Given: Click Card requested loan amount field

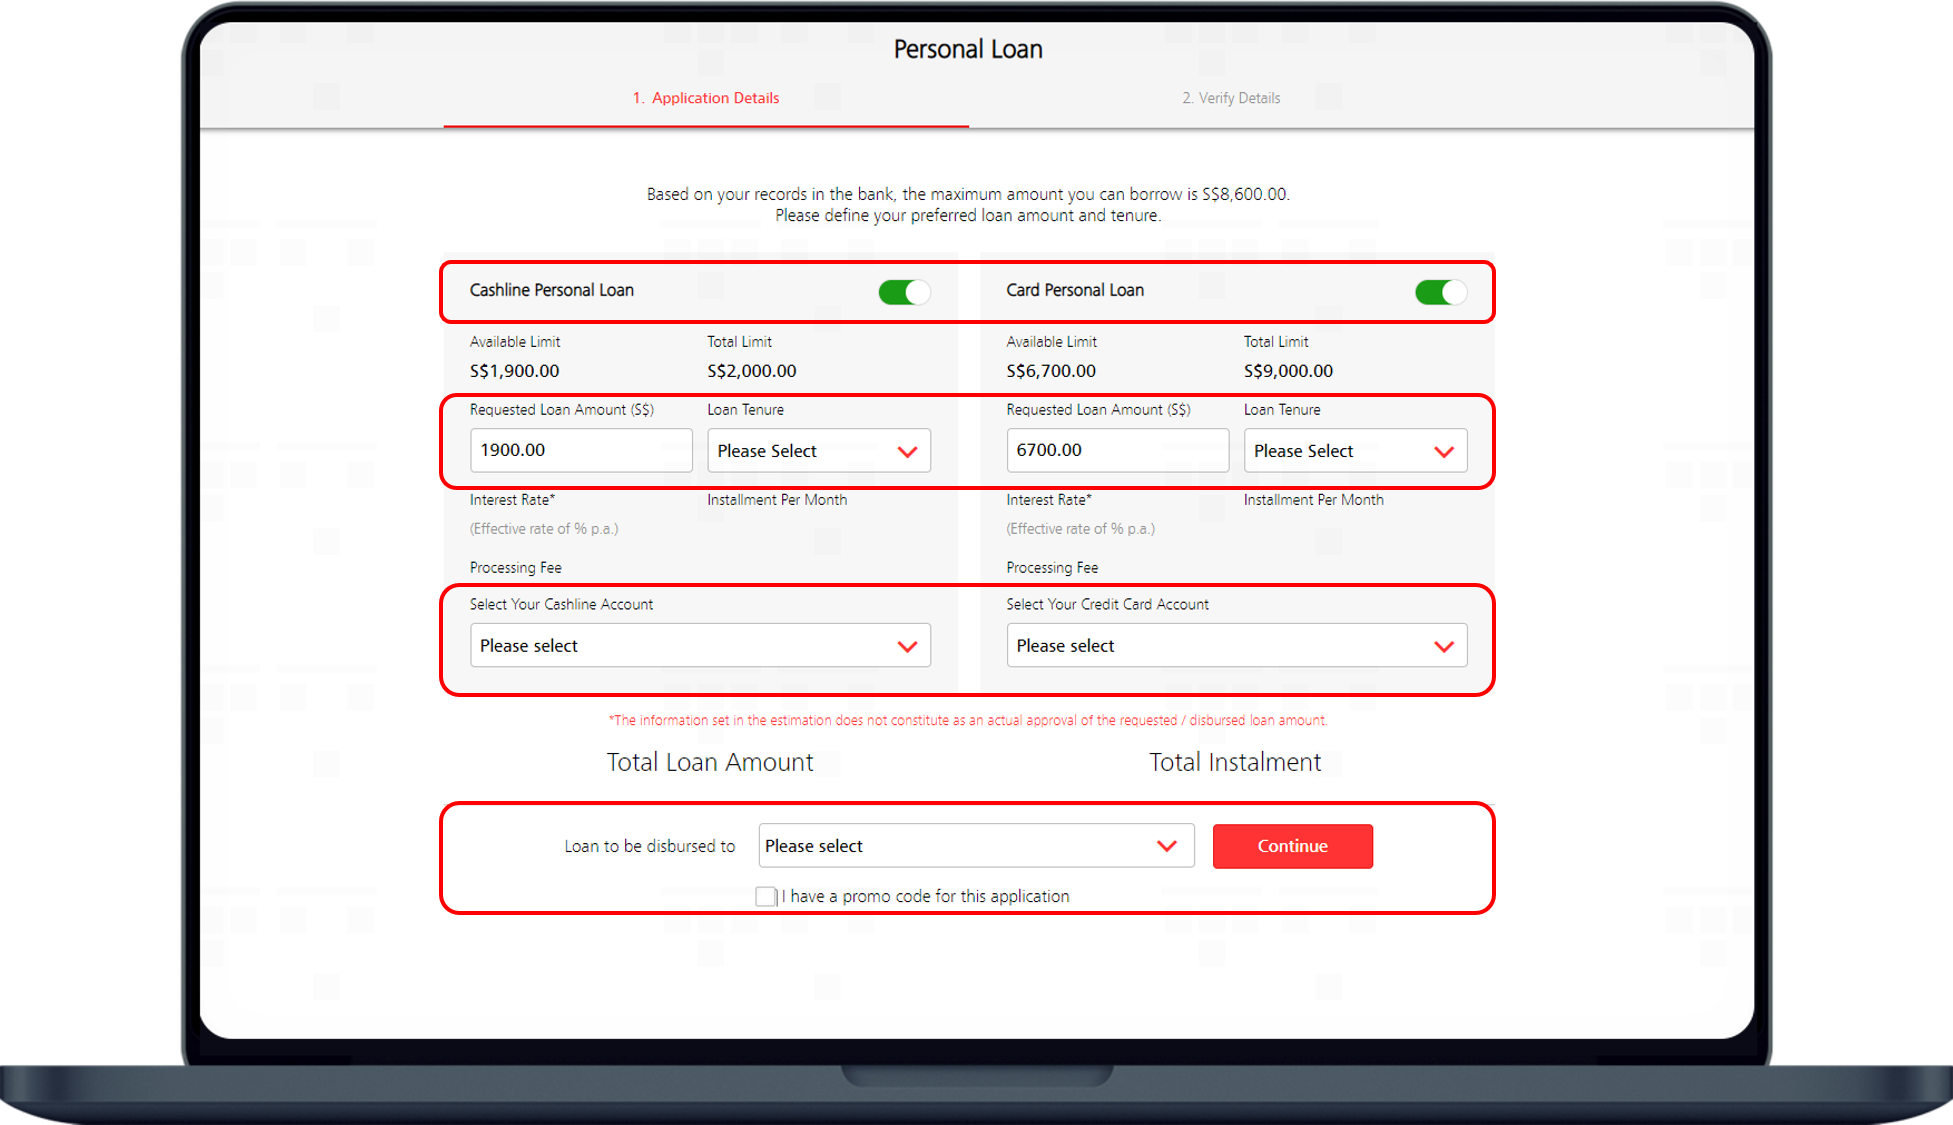Looking at the screenshot, I should [x=1116, y=450].
